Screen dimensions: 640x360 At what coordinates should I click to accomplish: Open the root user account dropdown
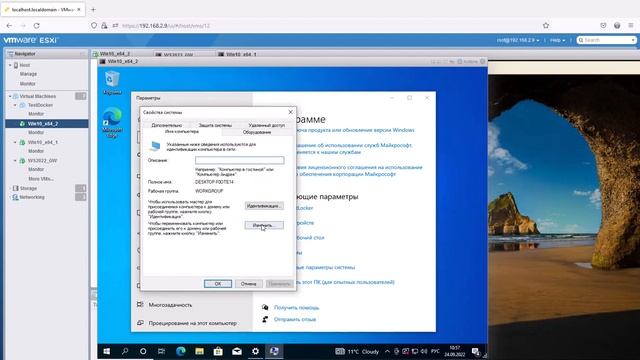(x=518, y=40)
